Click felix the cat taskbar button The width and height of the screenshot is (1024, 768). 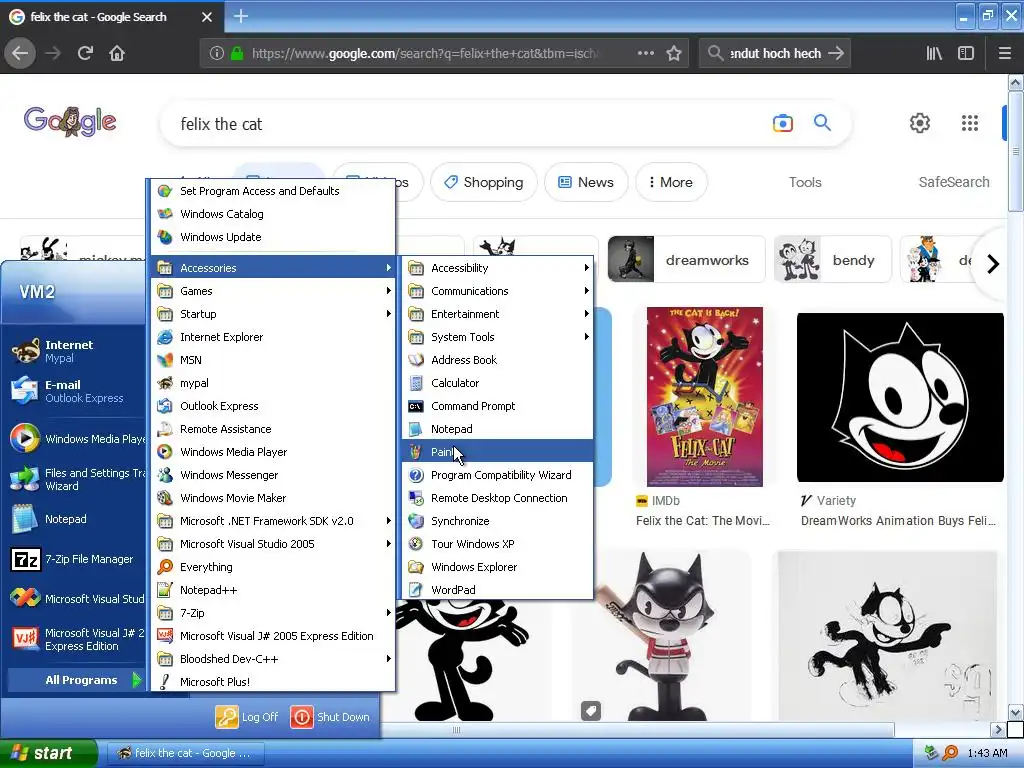click(x=185, y=753)
